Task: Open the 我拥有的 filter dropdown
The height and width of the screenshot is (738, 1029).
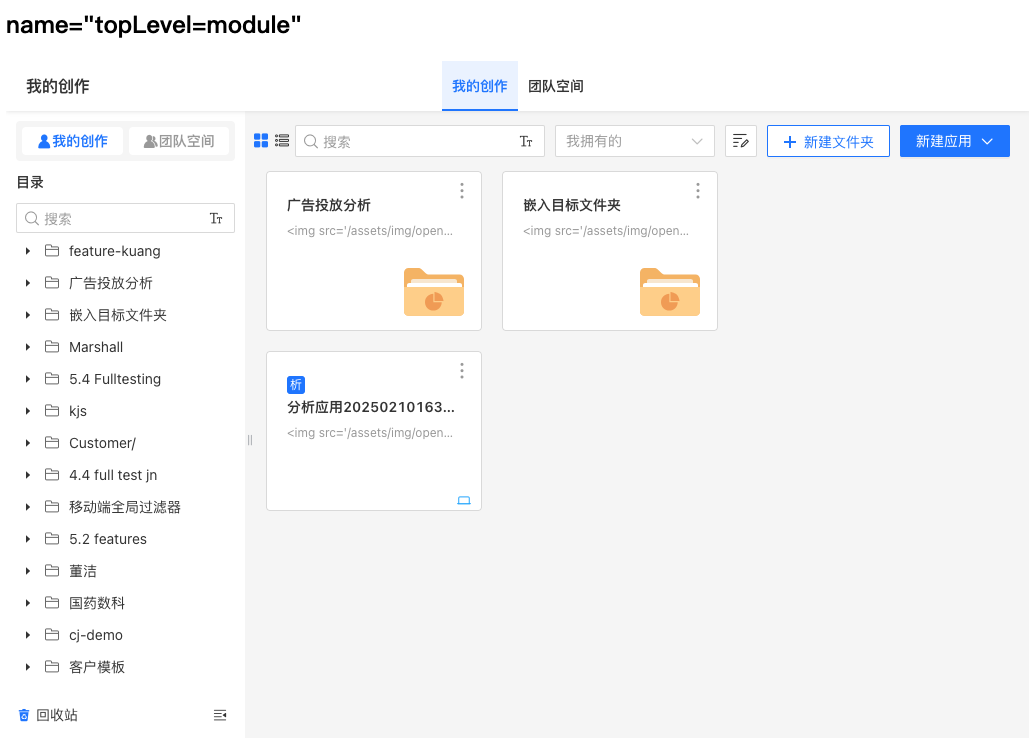Action: [x=634, y=141]
